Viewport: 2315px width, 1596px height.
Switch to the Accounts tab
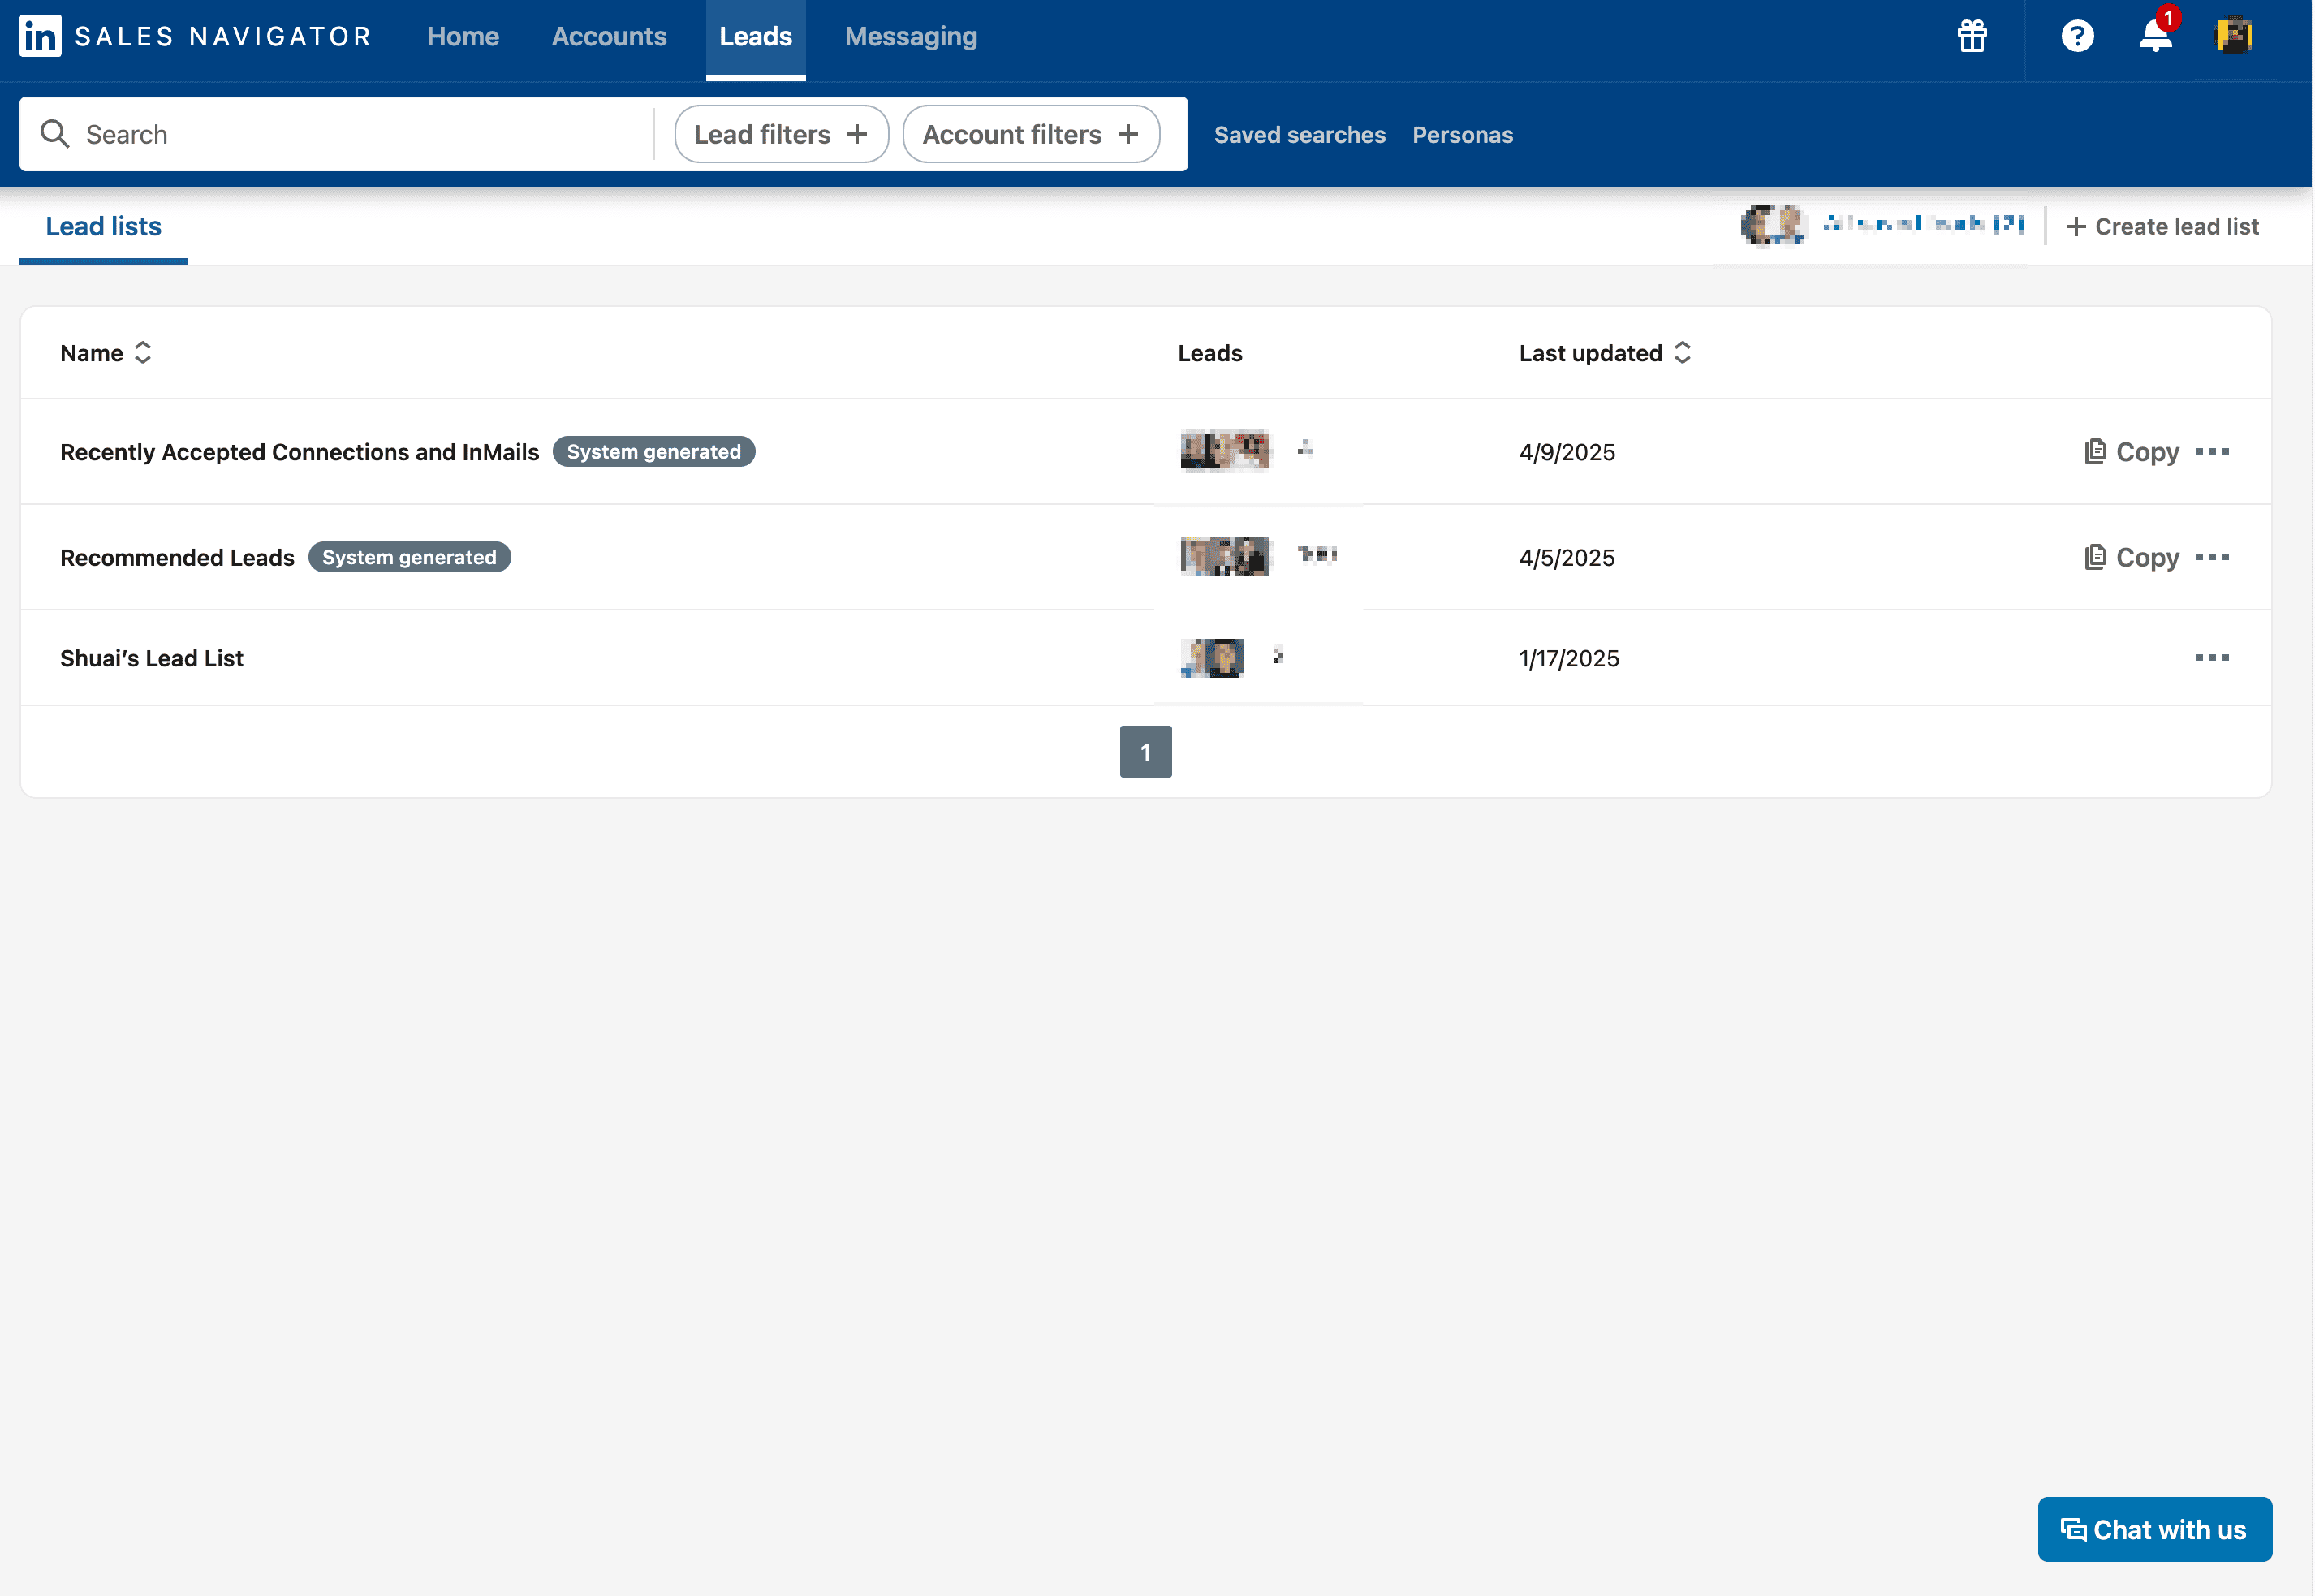point(609,37)
